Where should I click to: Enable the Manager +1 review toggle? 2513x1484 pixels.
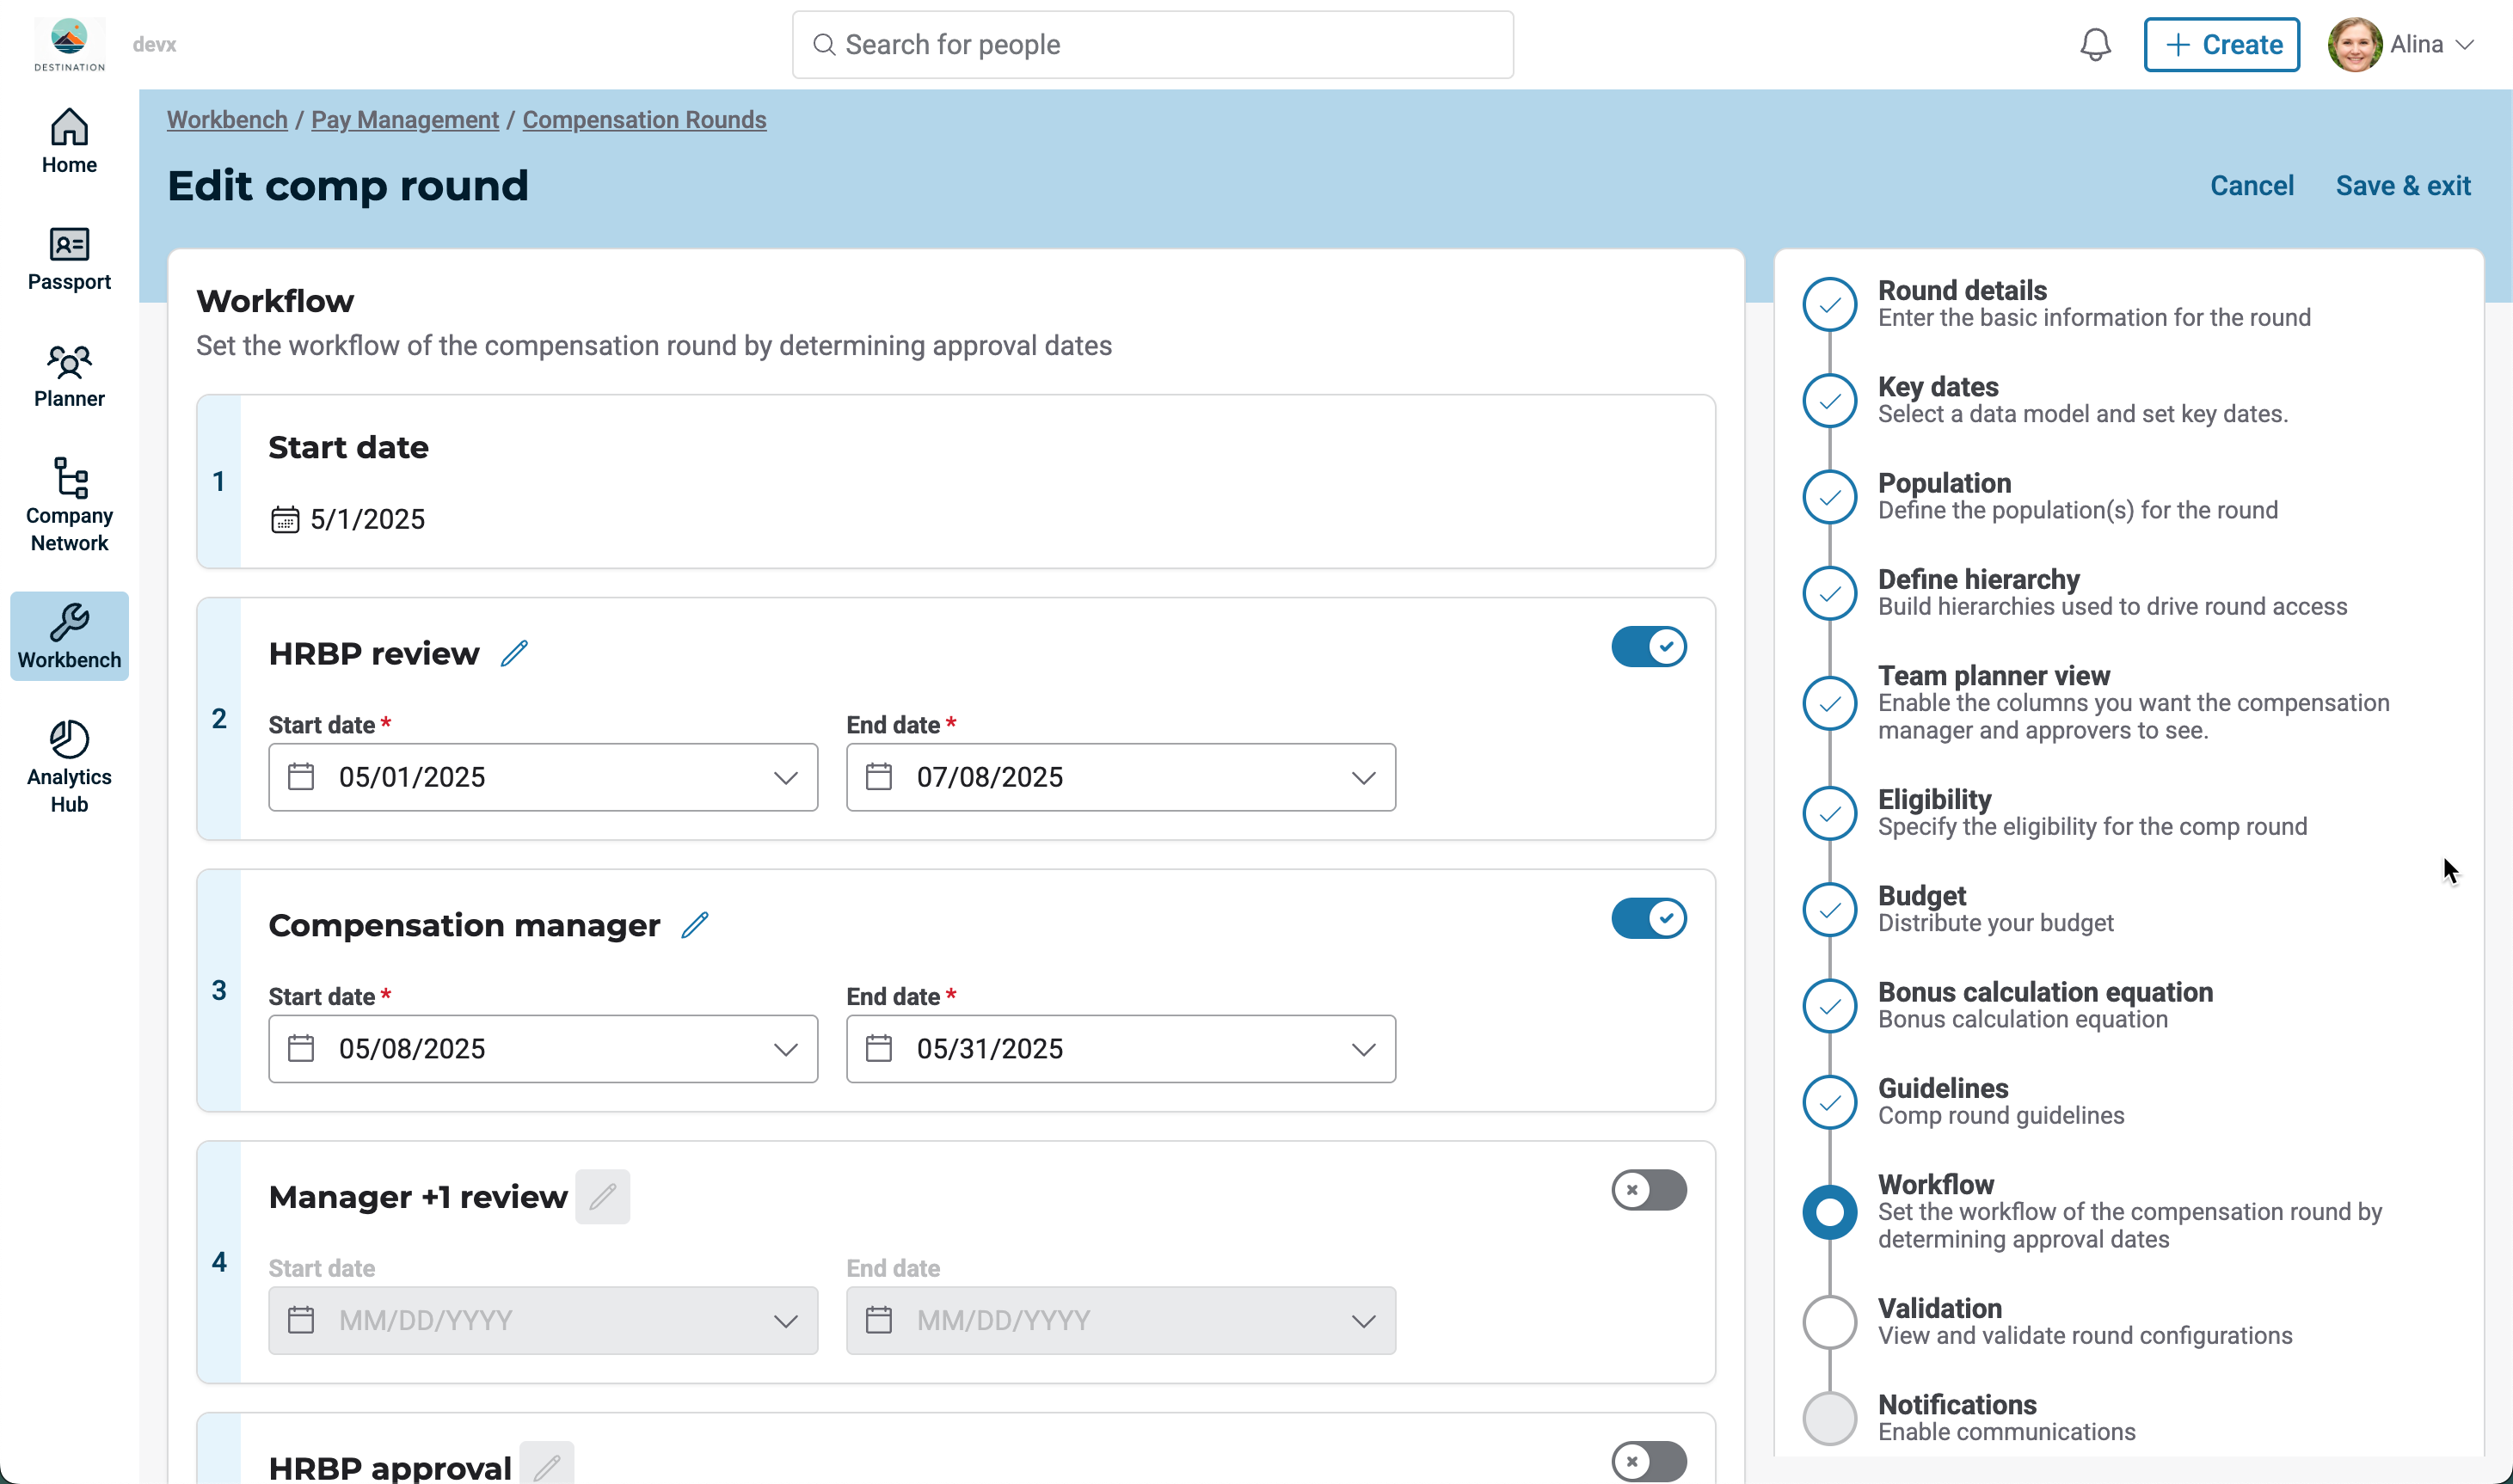1648,1190
